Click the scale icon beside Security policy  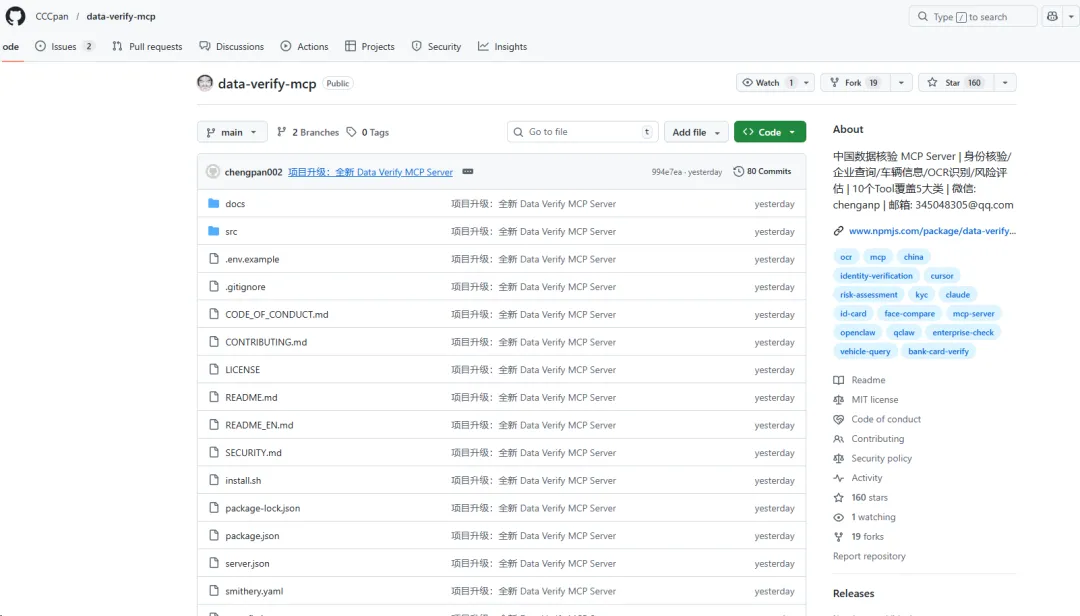(x=838, y=458)
